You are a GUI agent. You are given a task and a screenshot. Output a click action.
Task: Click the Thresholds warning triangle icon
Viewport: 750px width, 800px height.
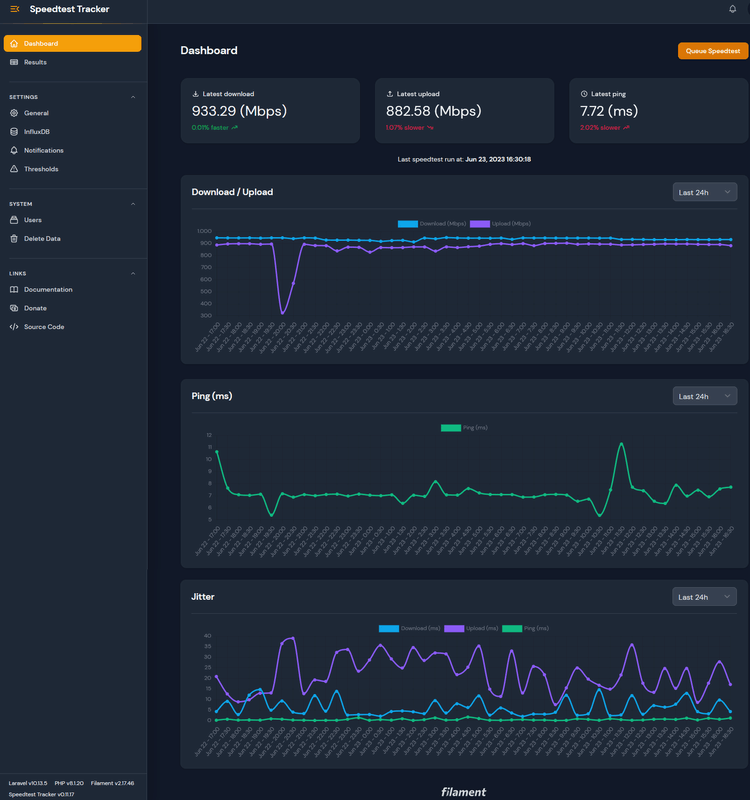[14, 169]
